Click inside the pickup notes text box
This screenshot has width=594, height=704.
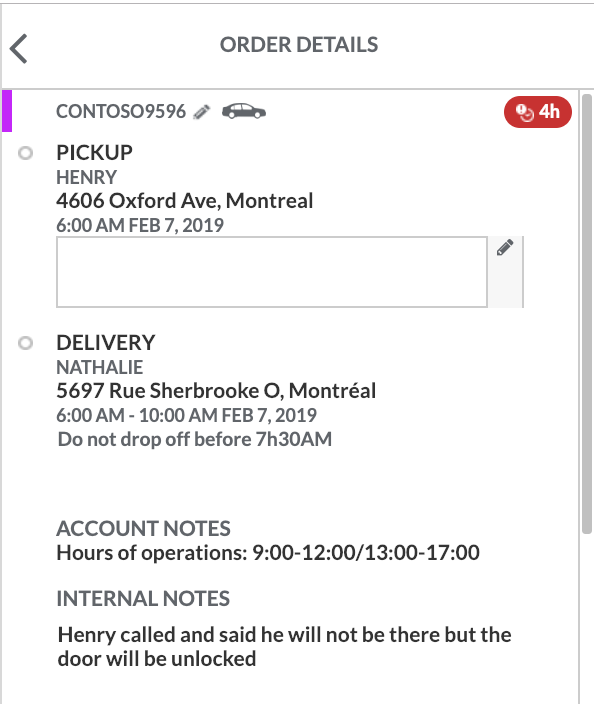pyautogui.click(x=272, y=272)
